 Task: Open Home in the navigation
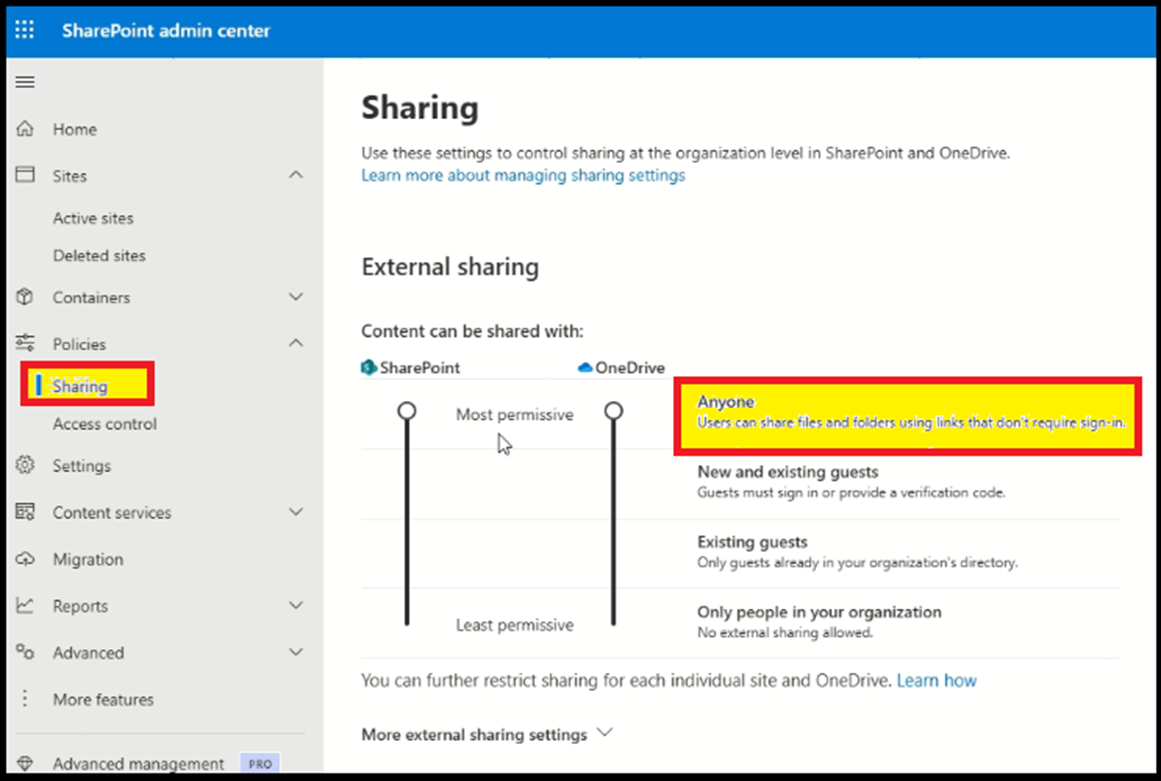click(x=75, y=130)
